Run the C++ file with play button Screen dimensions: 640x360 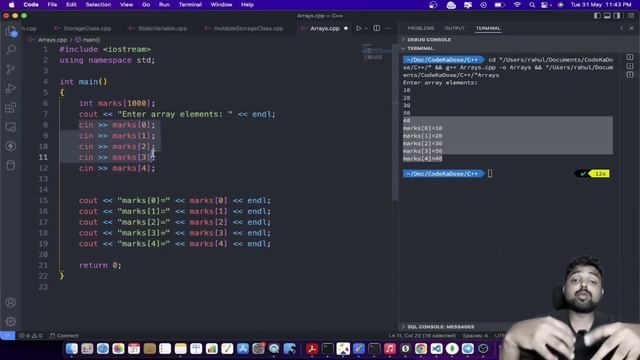click(x=358, y=29)
